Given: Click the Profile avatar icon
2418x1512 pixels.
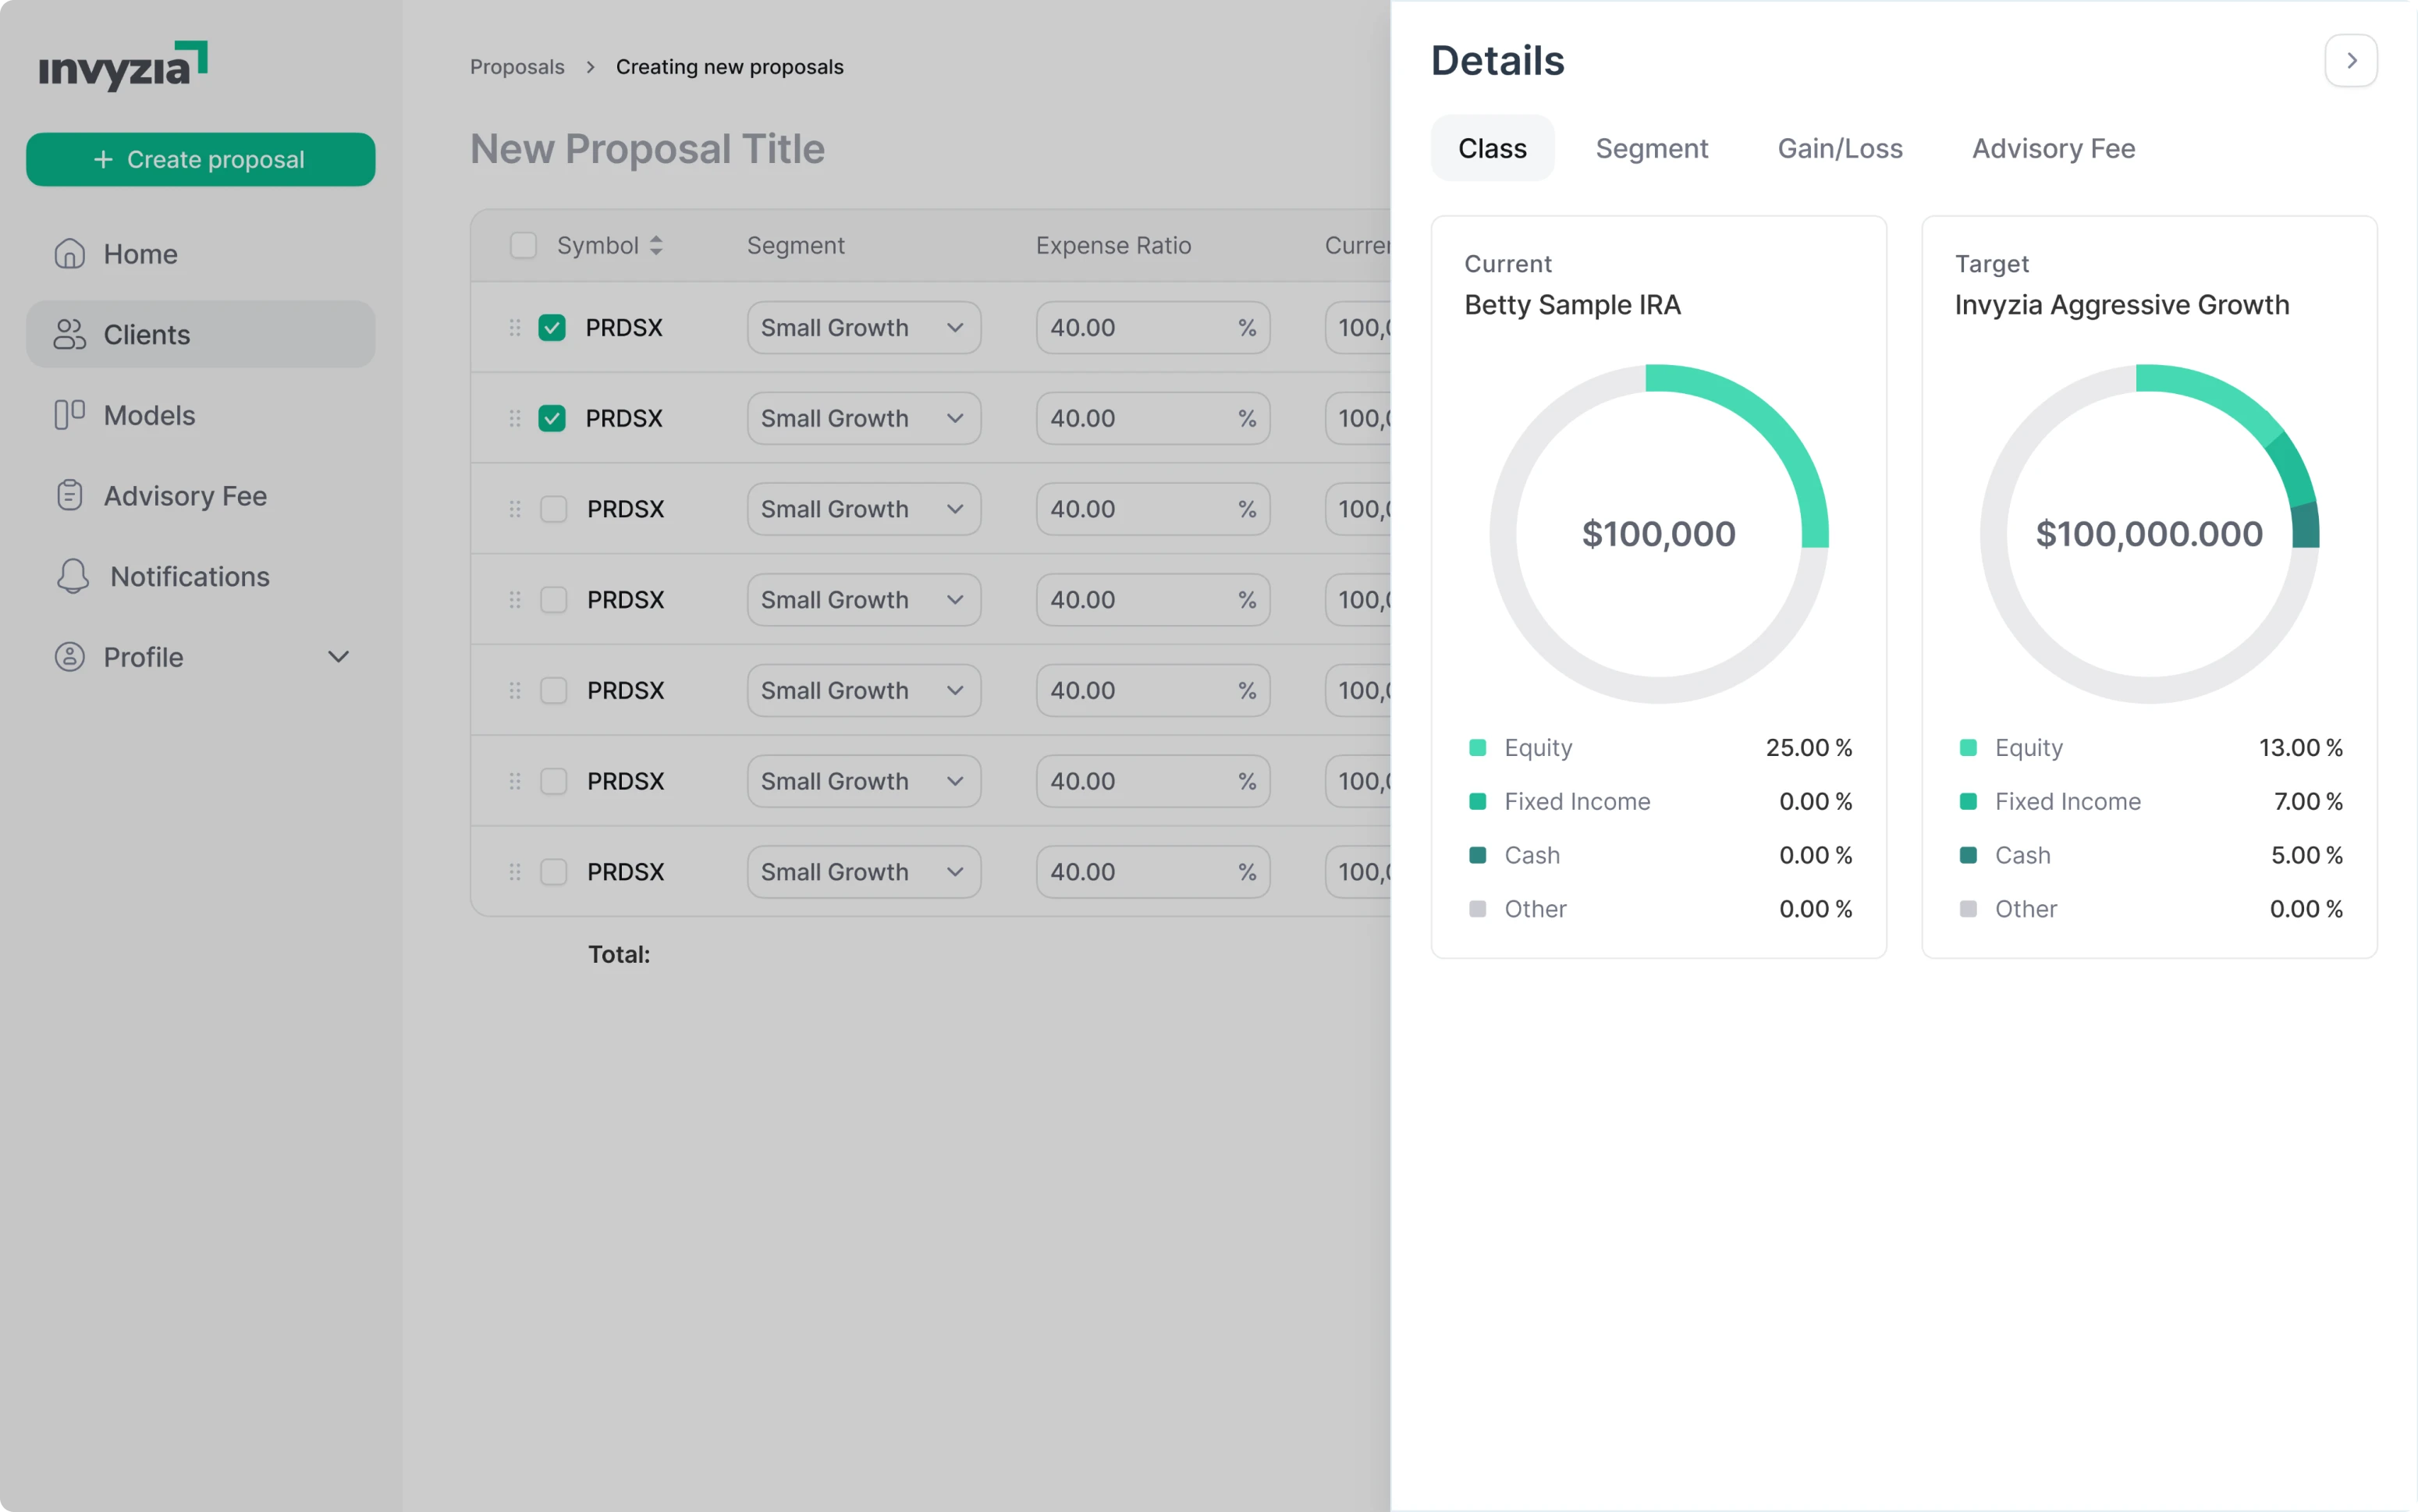Looking at the screenshot, I should coord(69,657).
